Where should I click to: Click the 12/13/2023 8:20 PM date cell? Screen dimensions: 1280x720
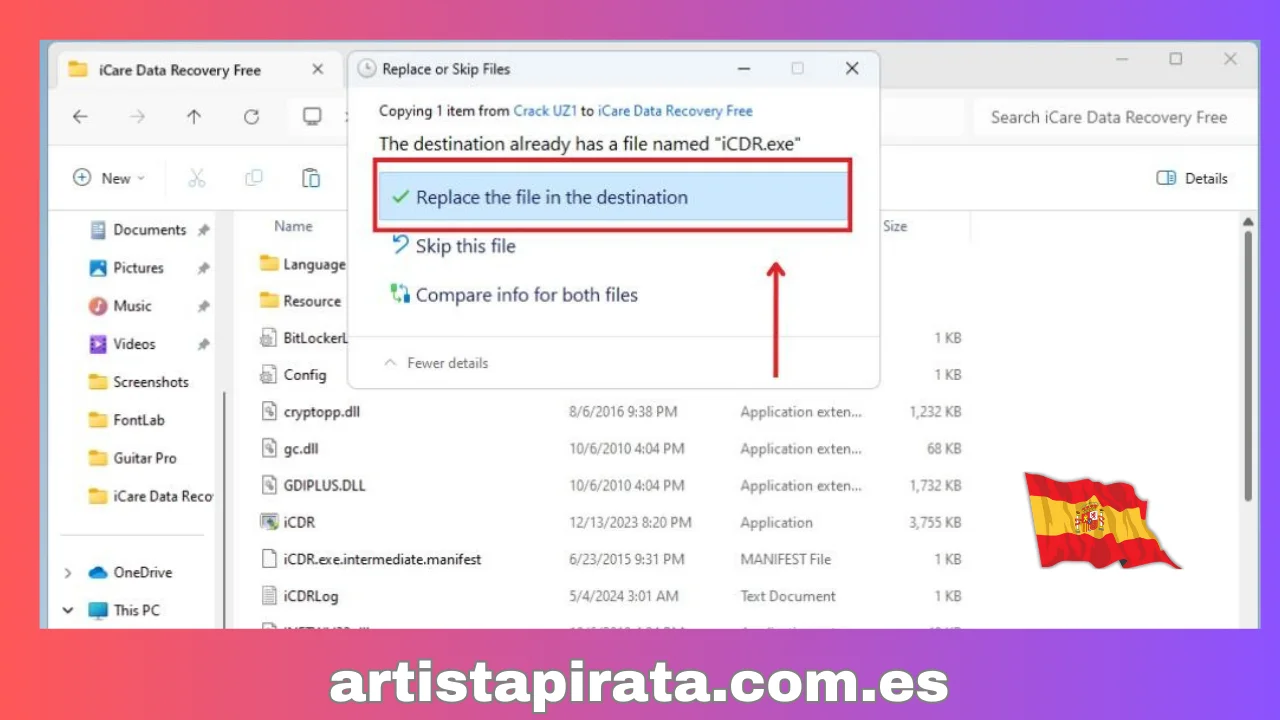(630, 522)
